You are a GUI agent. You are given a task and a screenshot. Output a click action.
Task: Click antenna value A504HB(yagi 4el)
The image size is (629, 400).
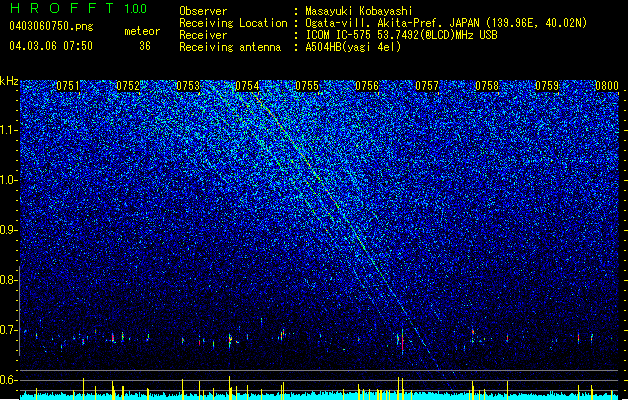point(353,47)
